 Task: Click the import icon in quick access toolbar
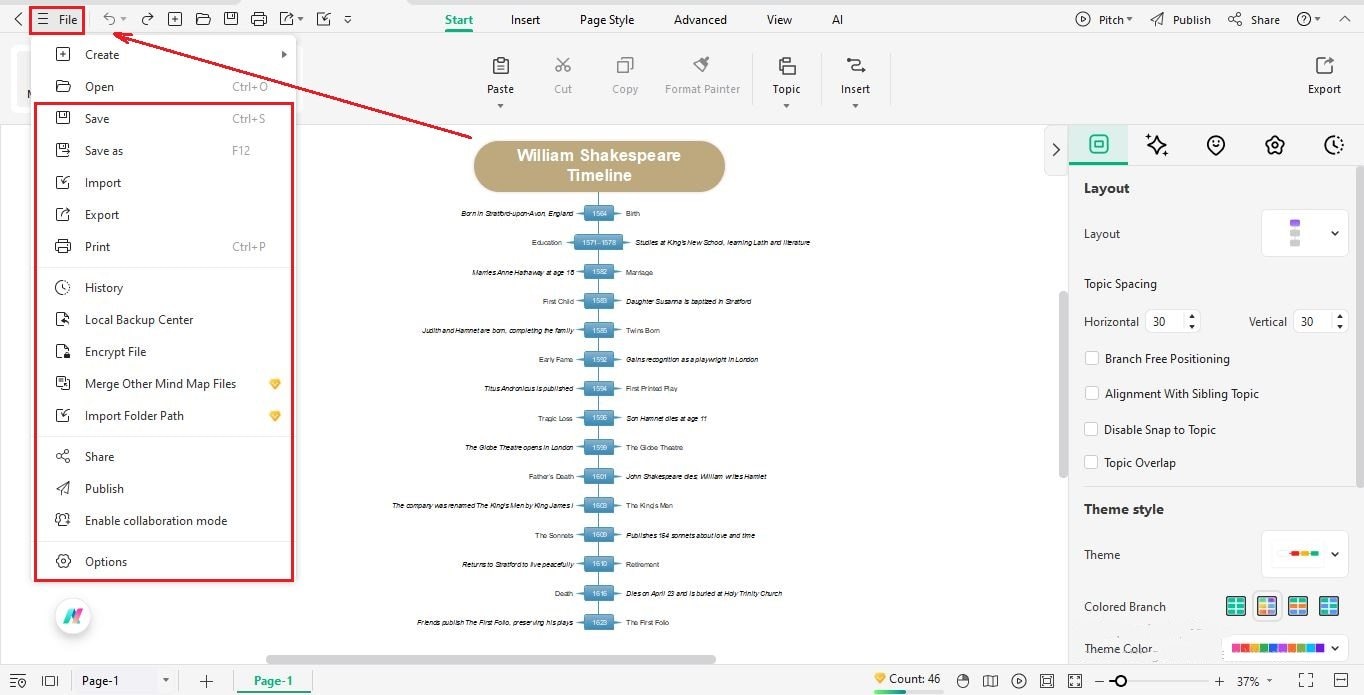(323, 19)
